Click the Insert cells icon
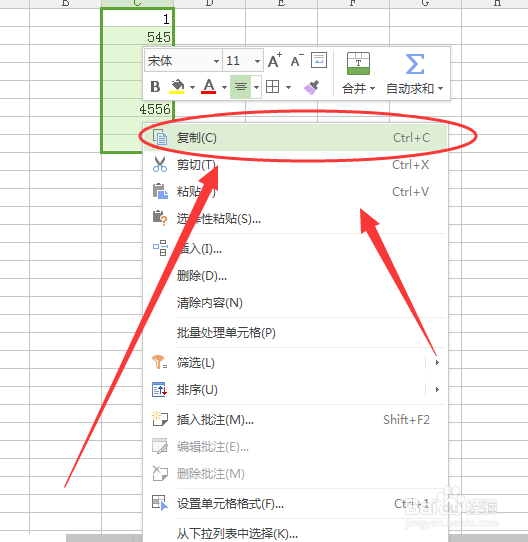 160,248
